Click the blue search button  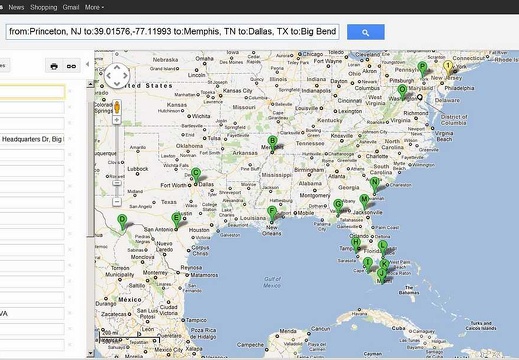365,32
